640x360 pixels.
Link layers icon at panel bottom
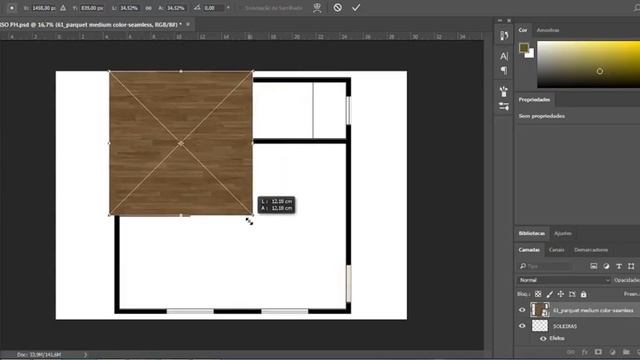click(x=570, y=352)
